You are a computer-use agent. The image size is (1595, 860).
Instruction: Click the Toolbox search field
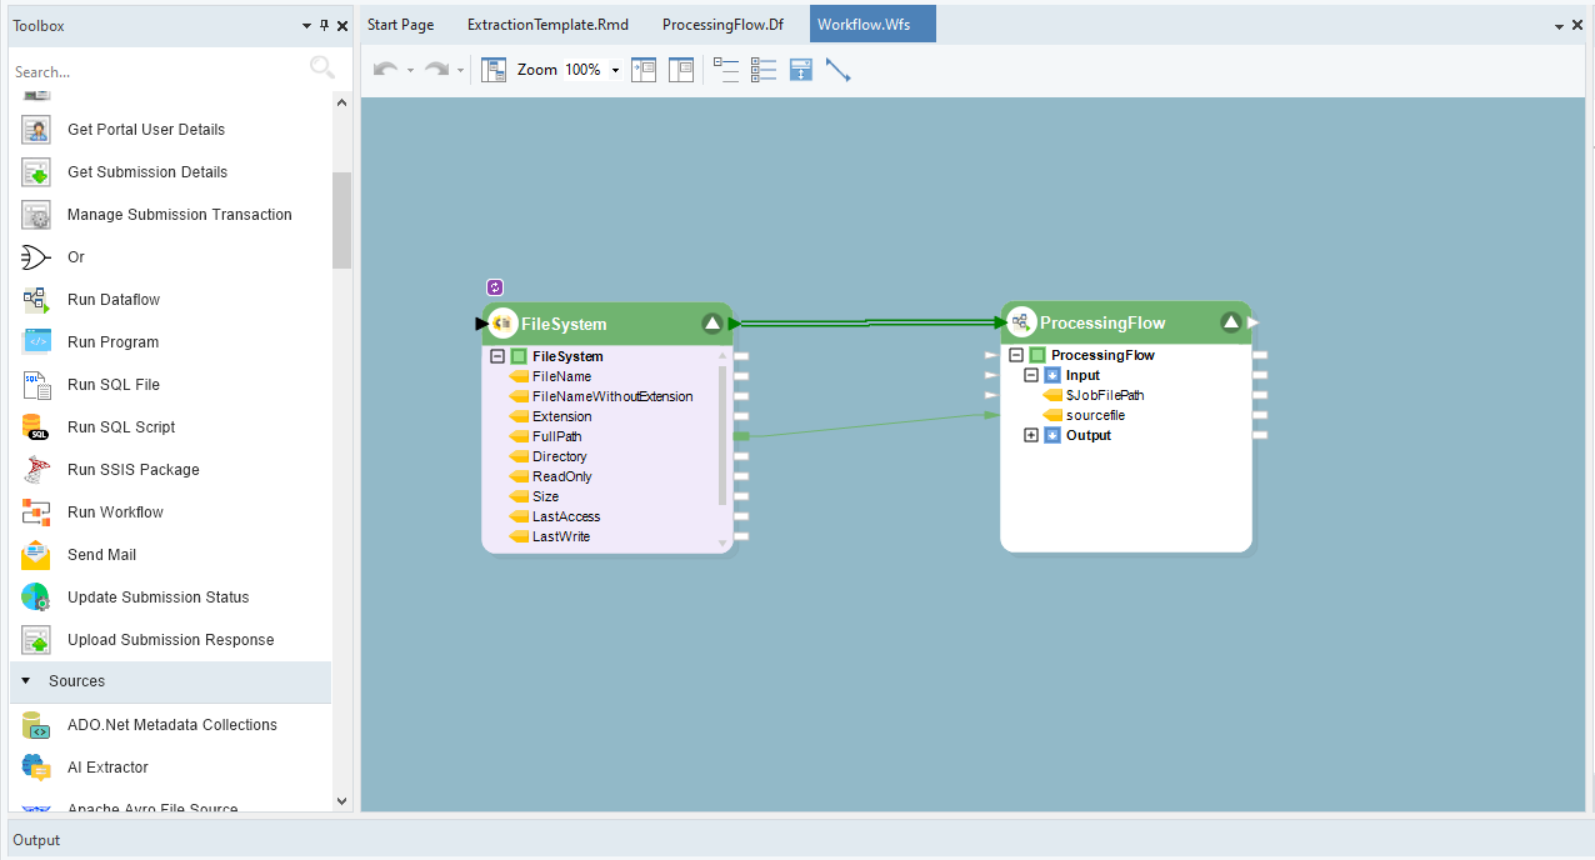(x=160, y=72)
